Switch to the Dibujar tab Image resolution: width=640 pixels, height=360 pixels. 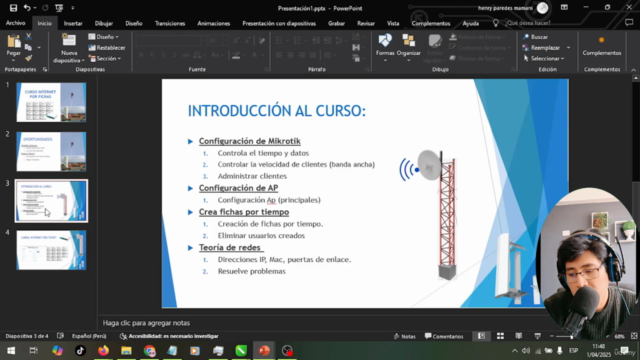(104, 23)
